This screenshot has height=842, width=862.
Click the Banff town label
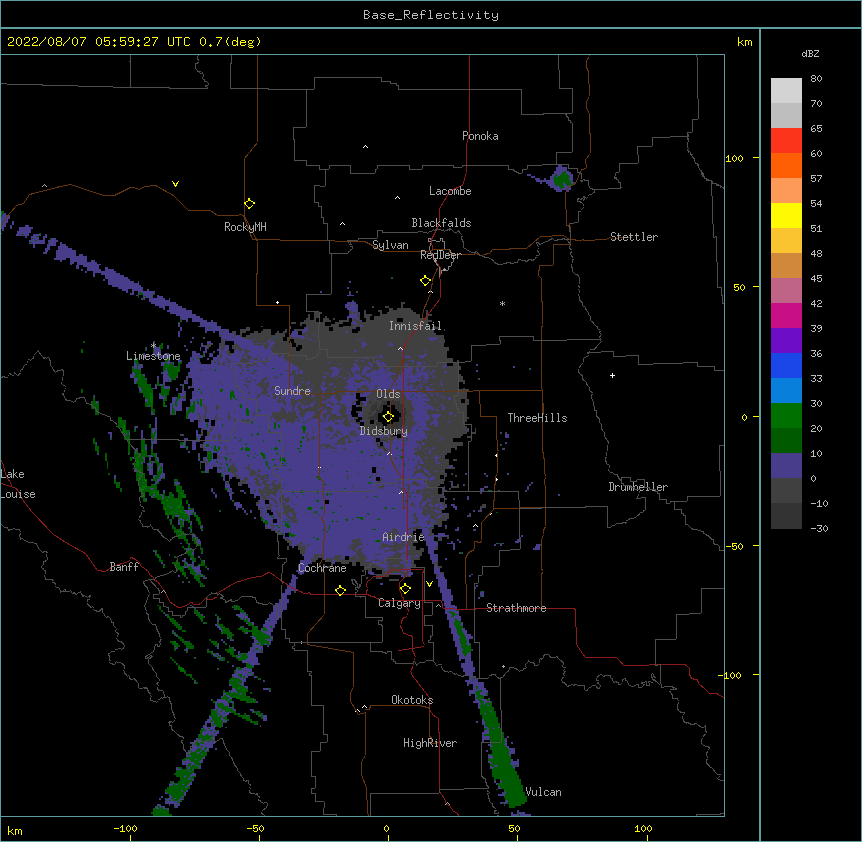coord(124,567)
